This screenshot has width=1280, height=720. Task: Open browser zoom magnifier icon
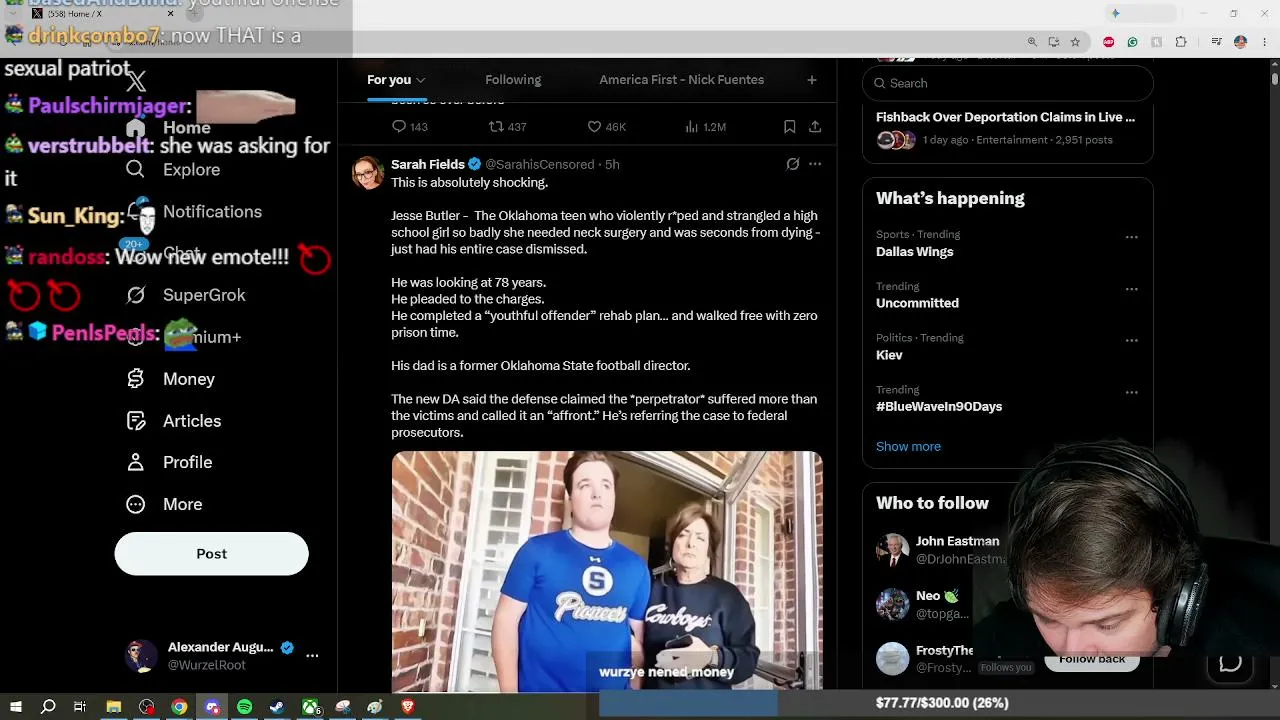coord(1032,42)
